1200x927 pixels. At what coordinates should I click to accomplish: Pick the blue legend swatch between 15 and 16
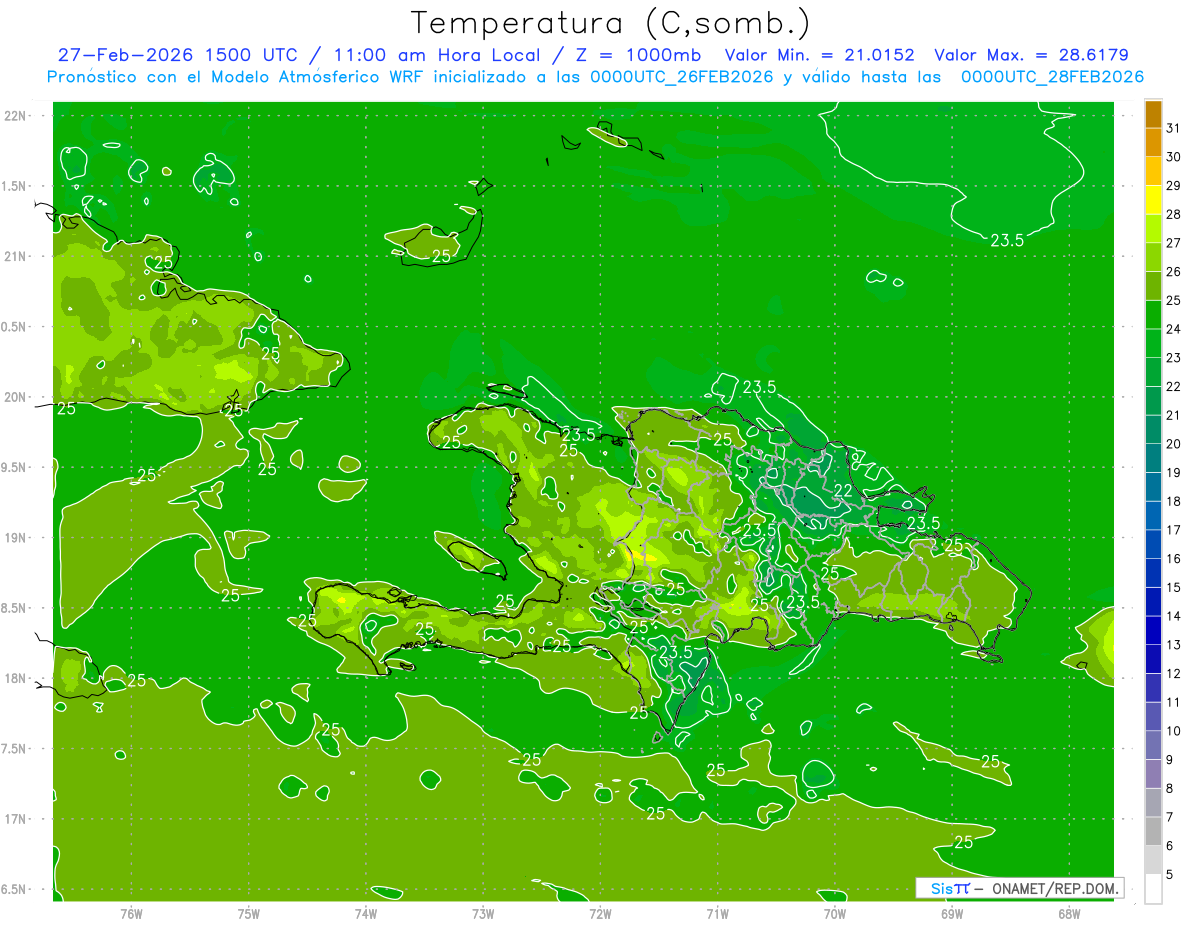[x=1153, y=573]
